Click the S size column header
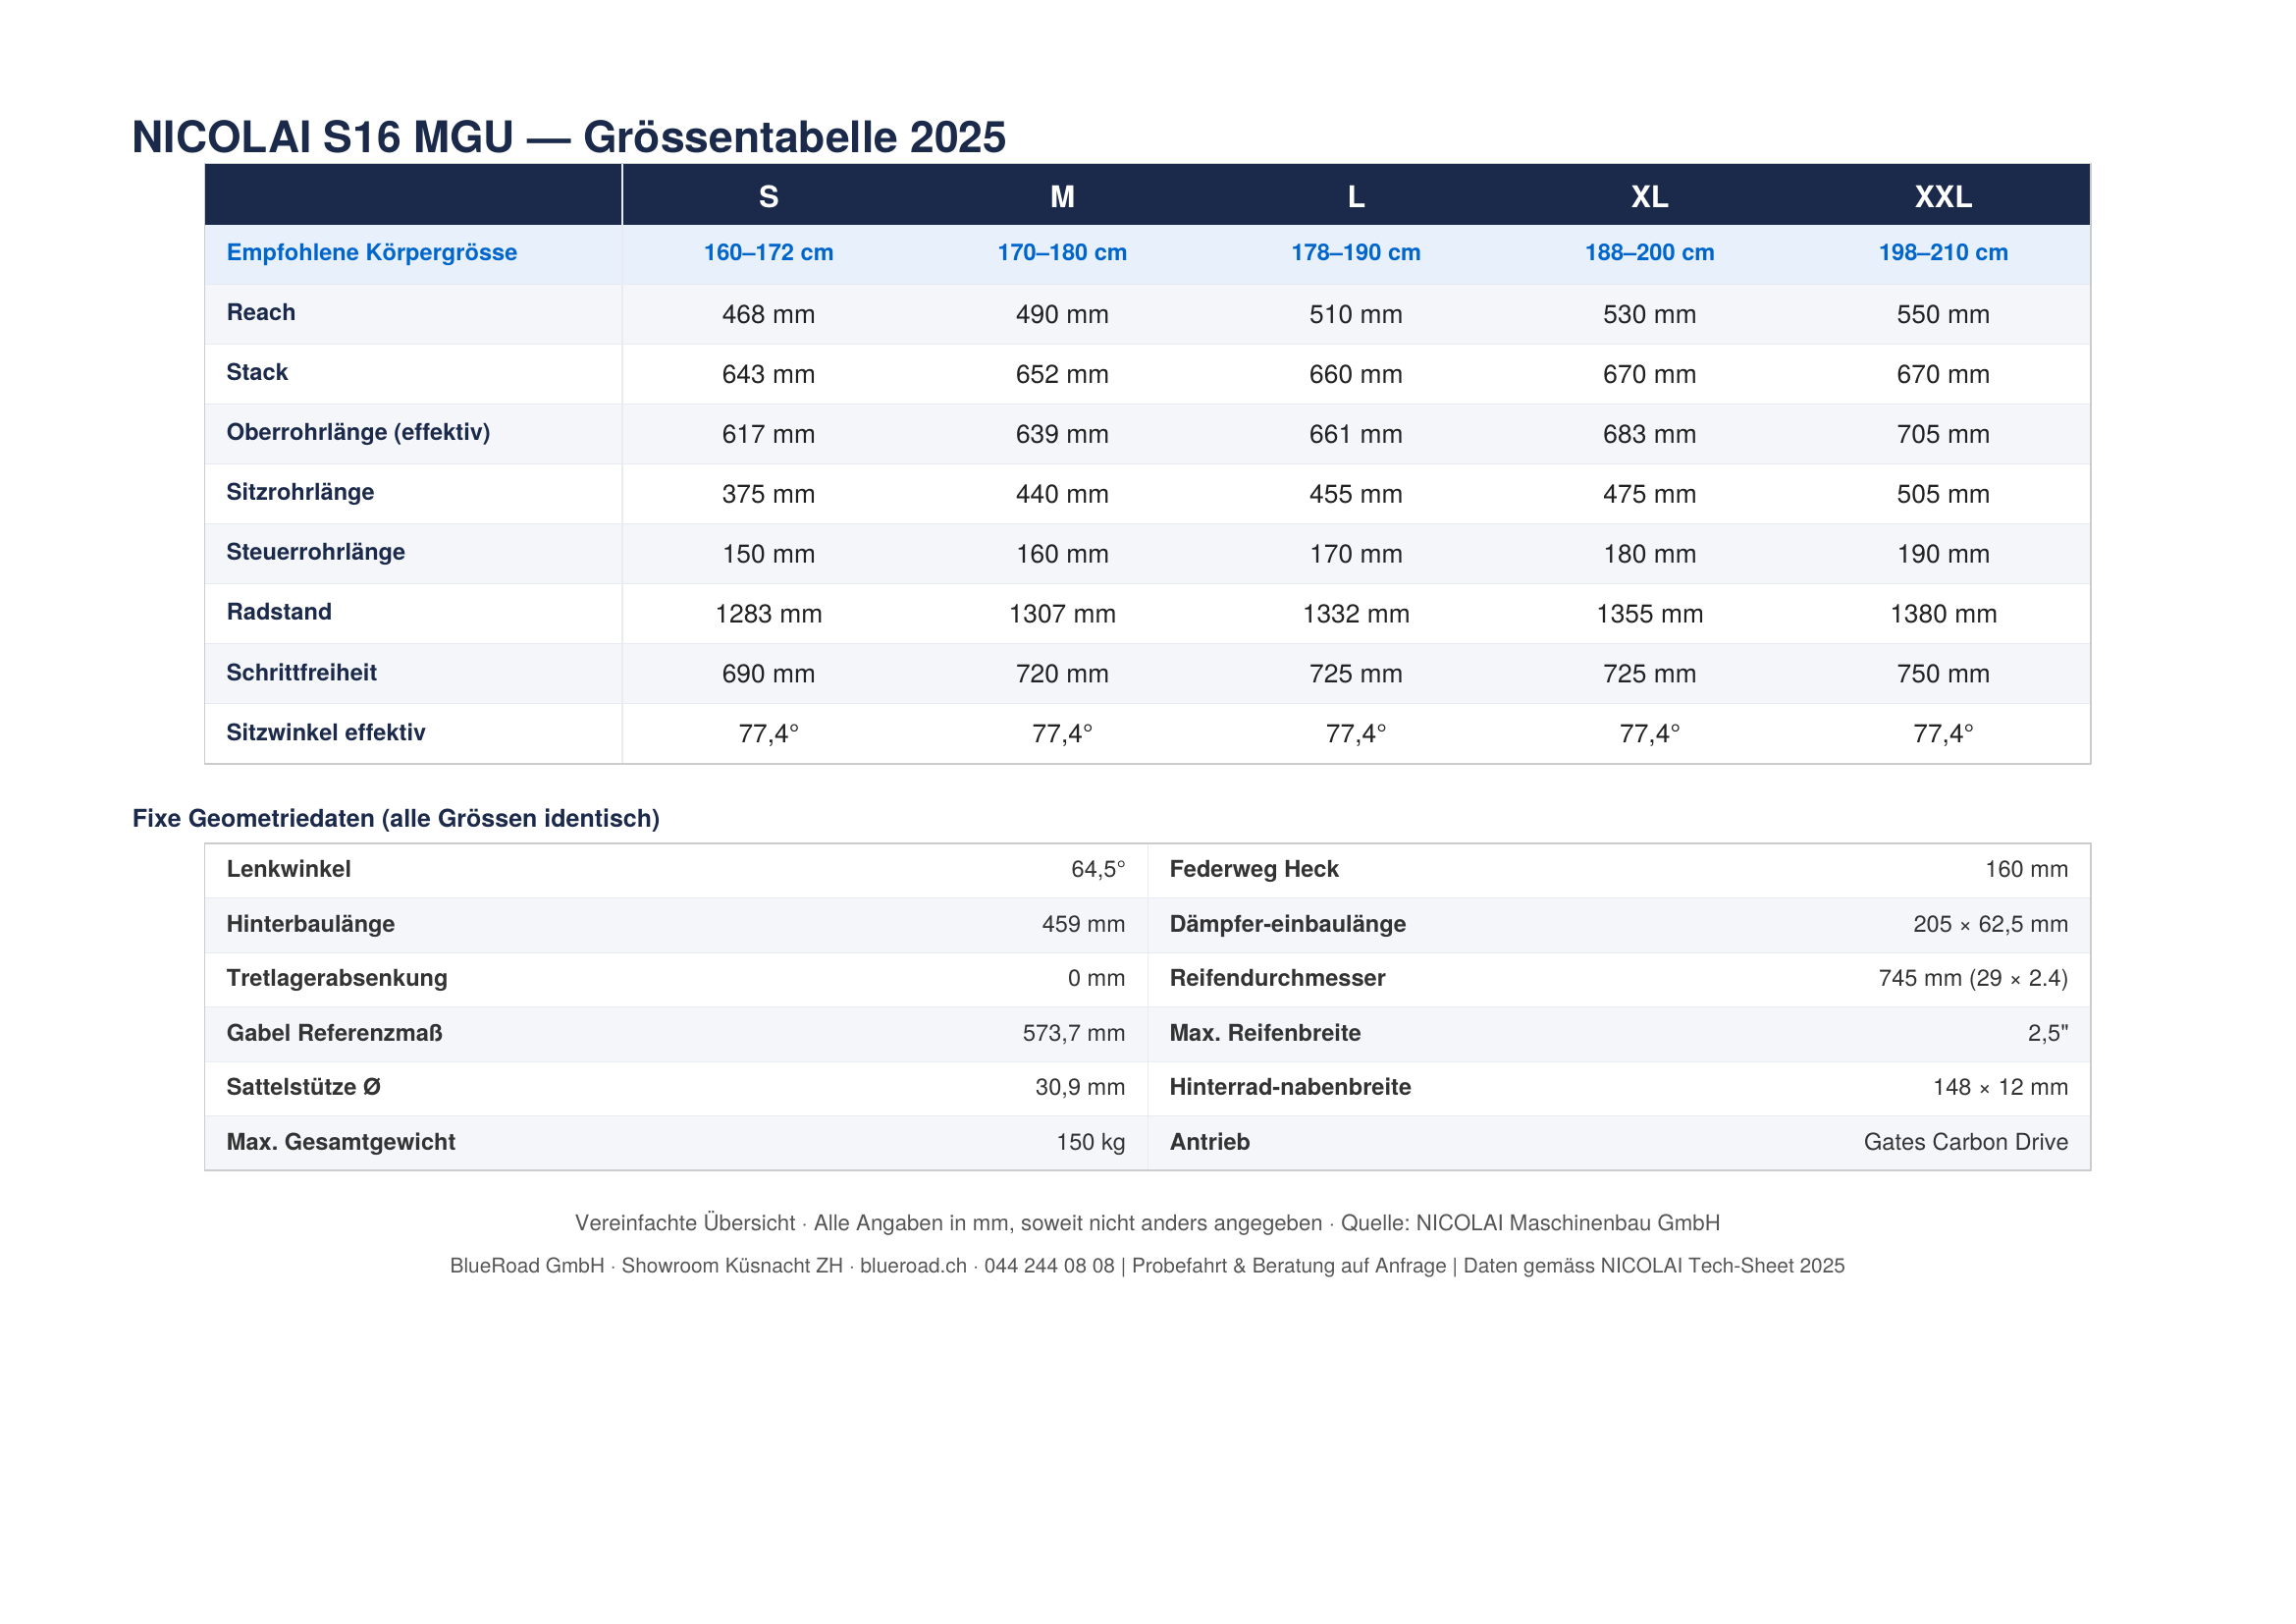Screen dimensions: 2296x1624 [x=768, y=196]
